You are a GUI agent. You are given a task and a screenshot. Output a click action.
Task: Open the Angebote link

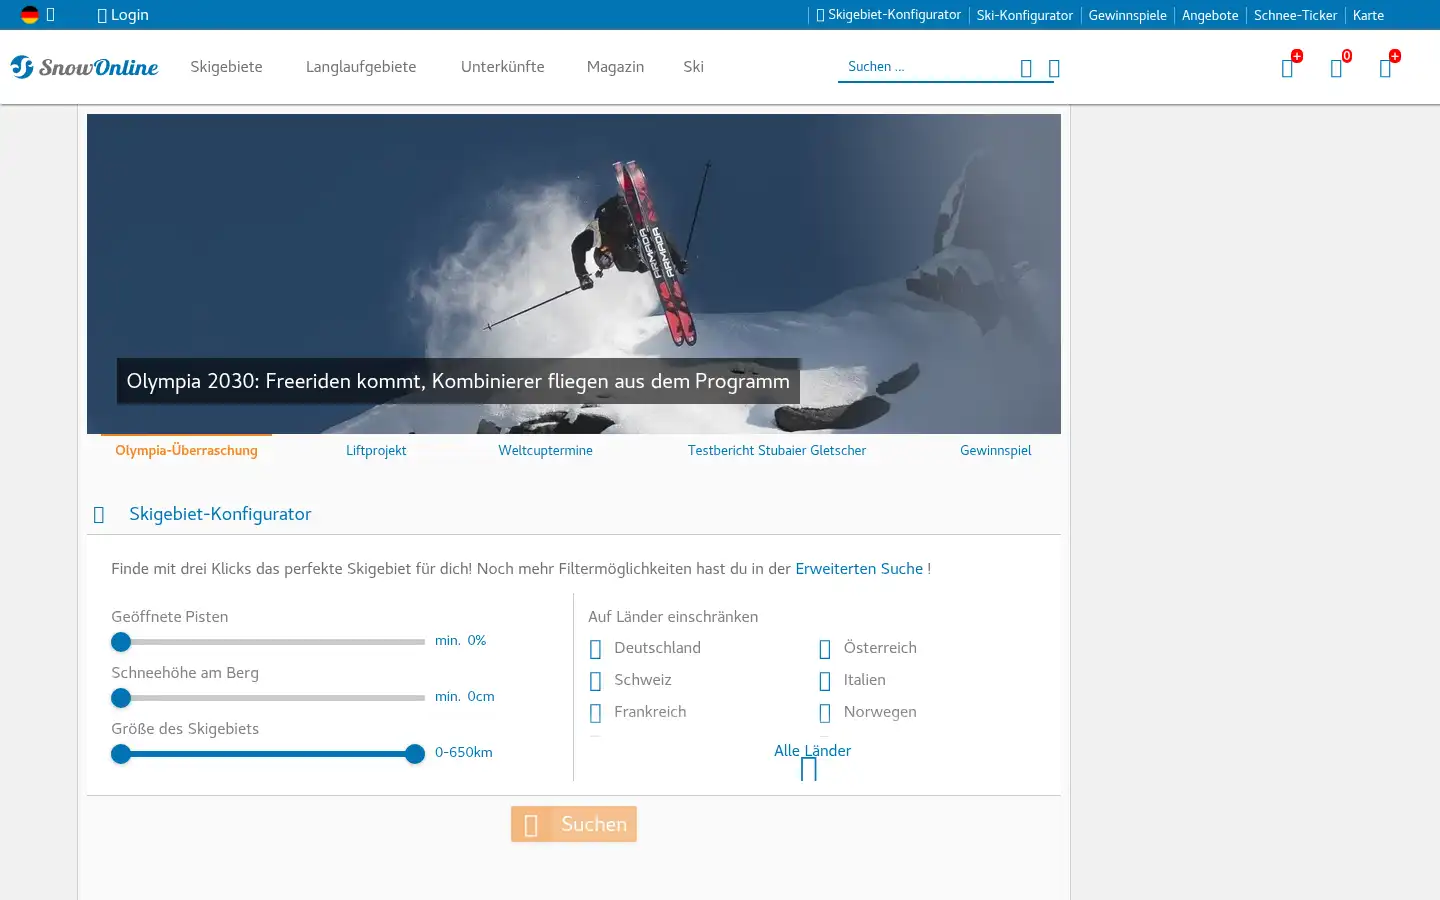tap(1210, 15)
